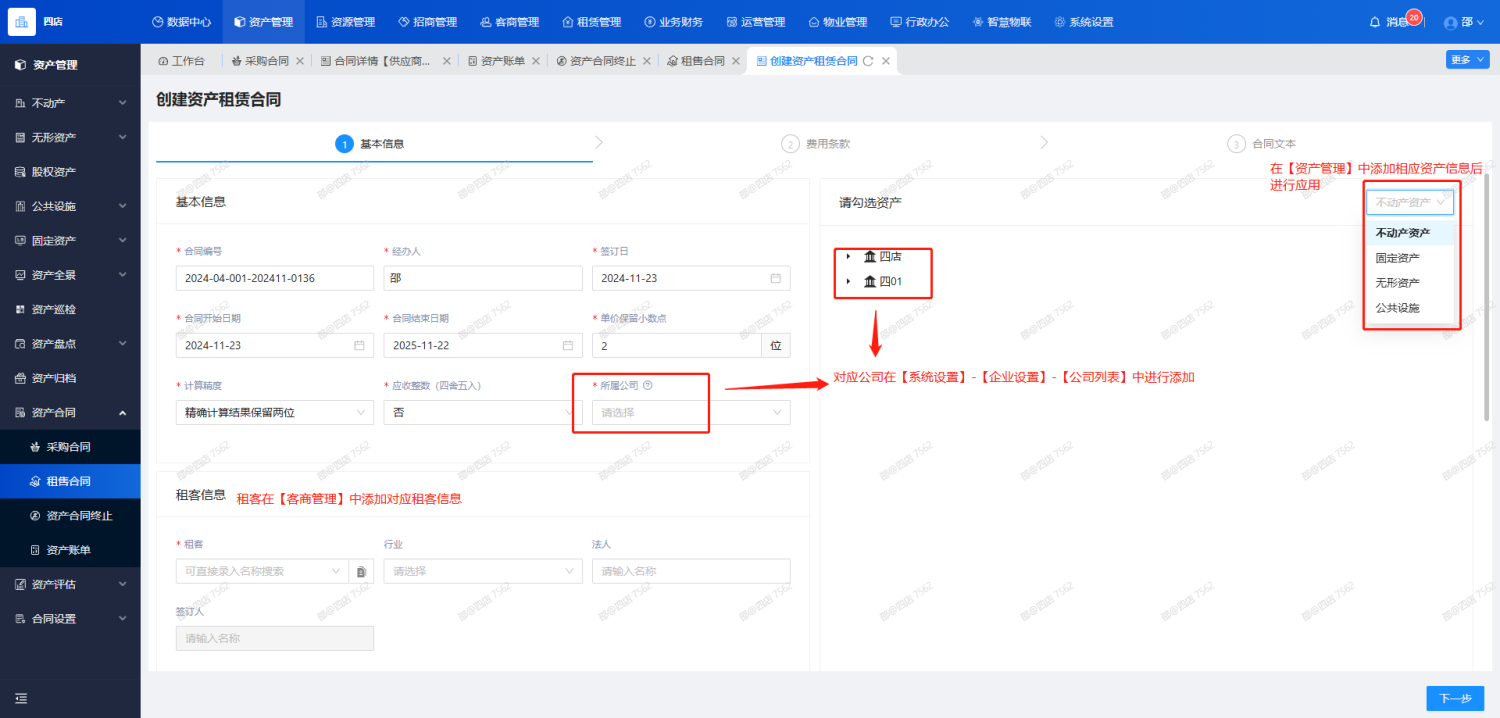Expand 公共设施 in the sidebar
Image resolution: width=1500 pixels, height=718 pixels.
tap(70, 206)
